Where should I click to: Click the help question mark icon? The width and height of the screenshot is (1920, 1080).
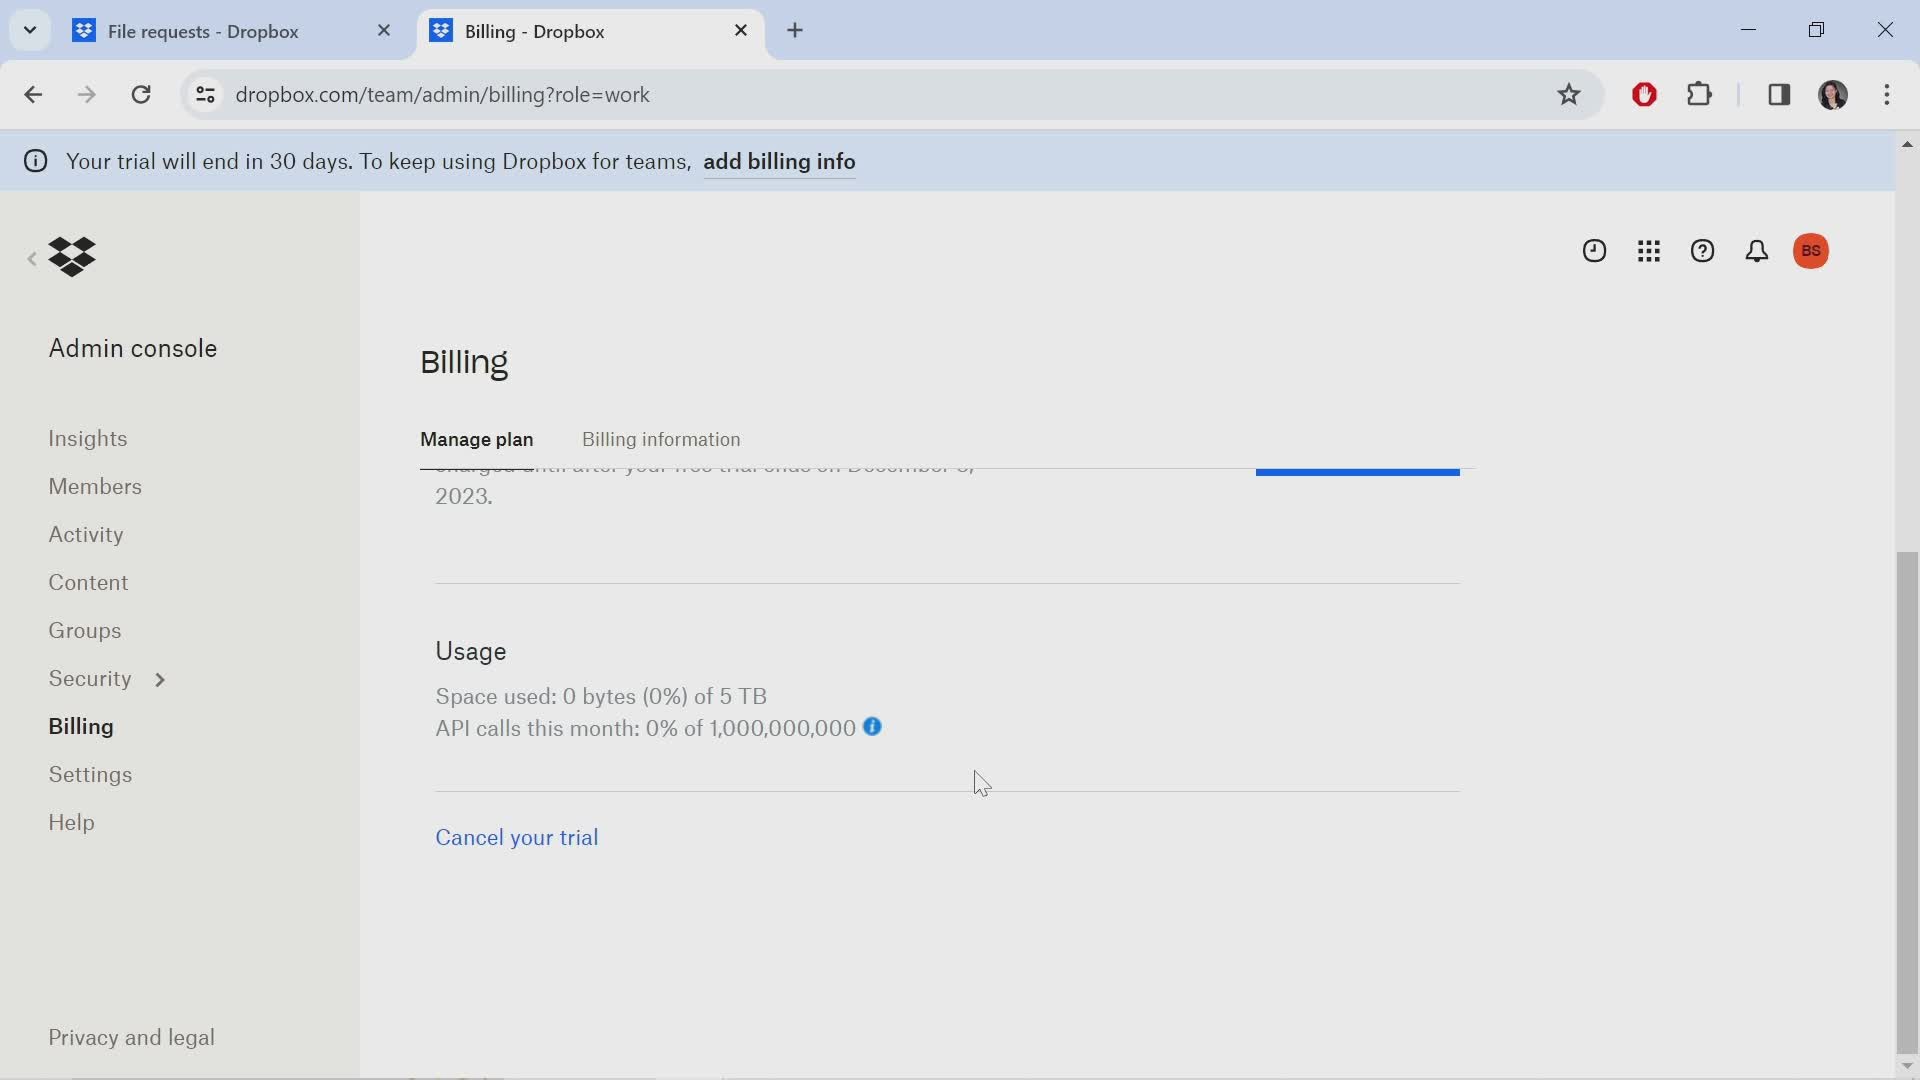click(x=1702, y=251)
